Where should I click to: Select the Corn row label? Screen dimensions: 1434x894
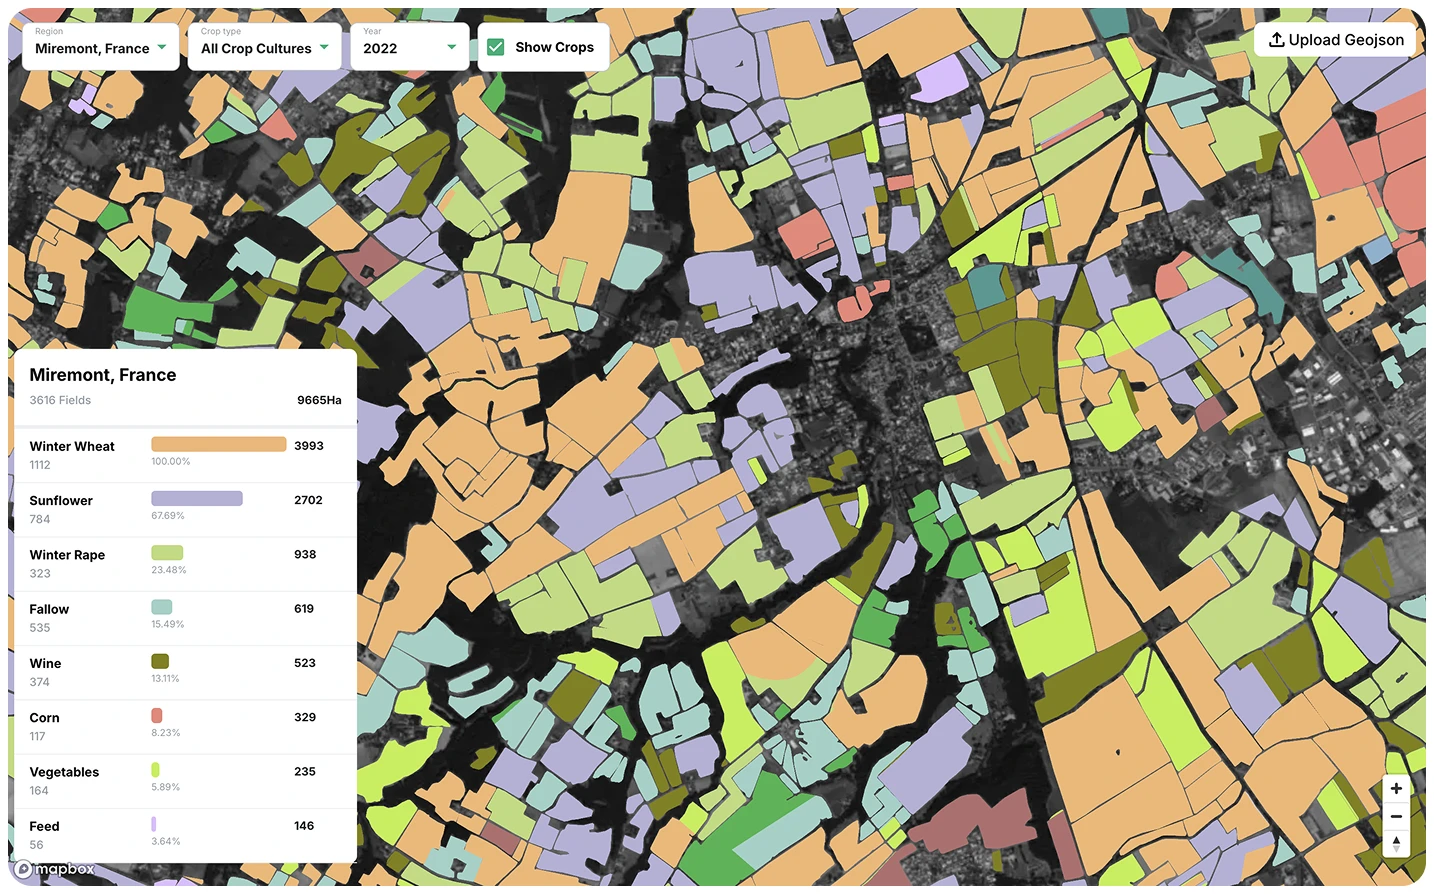coord(44,718)
